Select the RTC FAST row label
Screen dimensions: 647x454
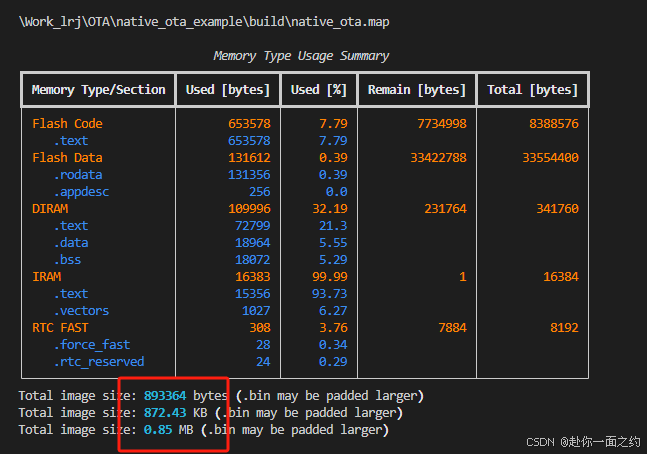coord(60,328)
